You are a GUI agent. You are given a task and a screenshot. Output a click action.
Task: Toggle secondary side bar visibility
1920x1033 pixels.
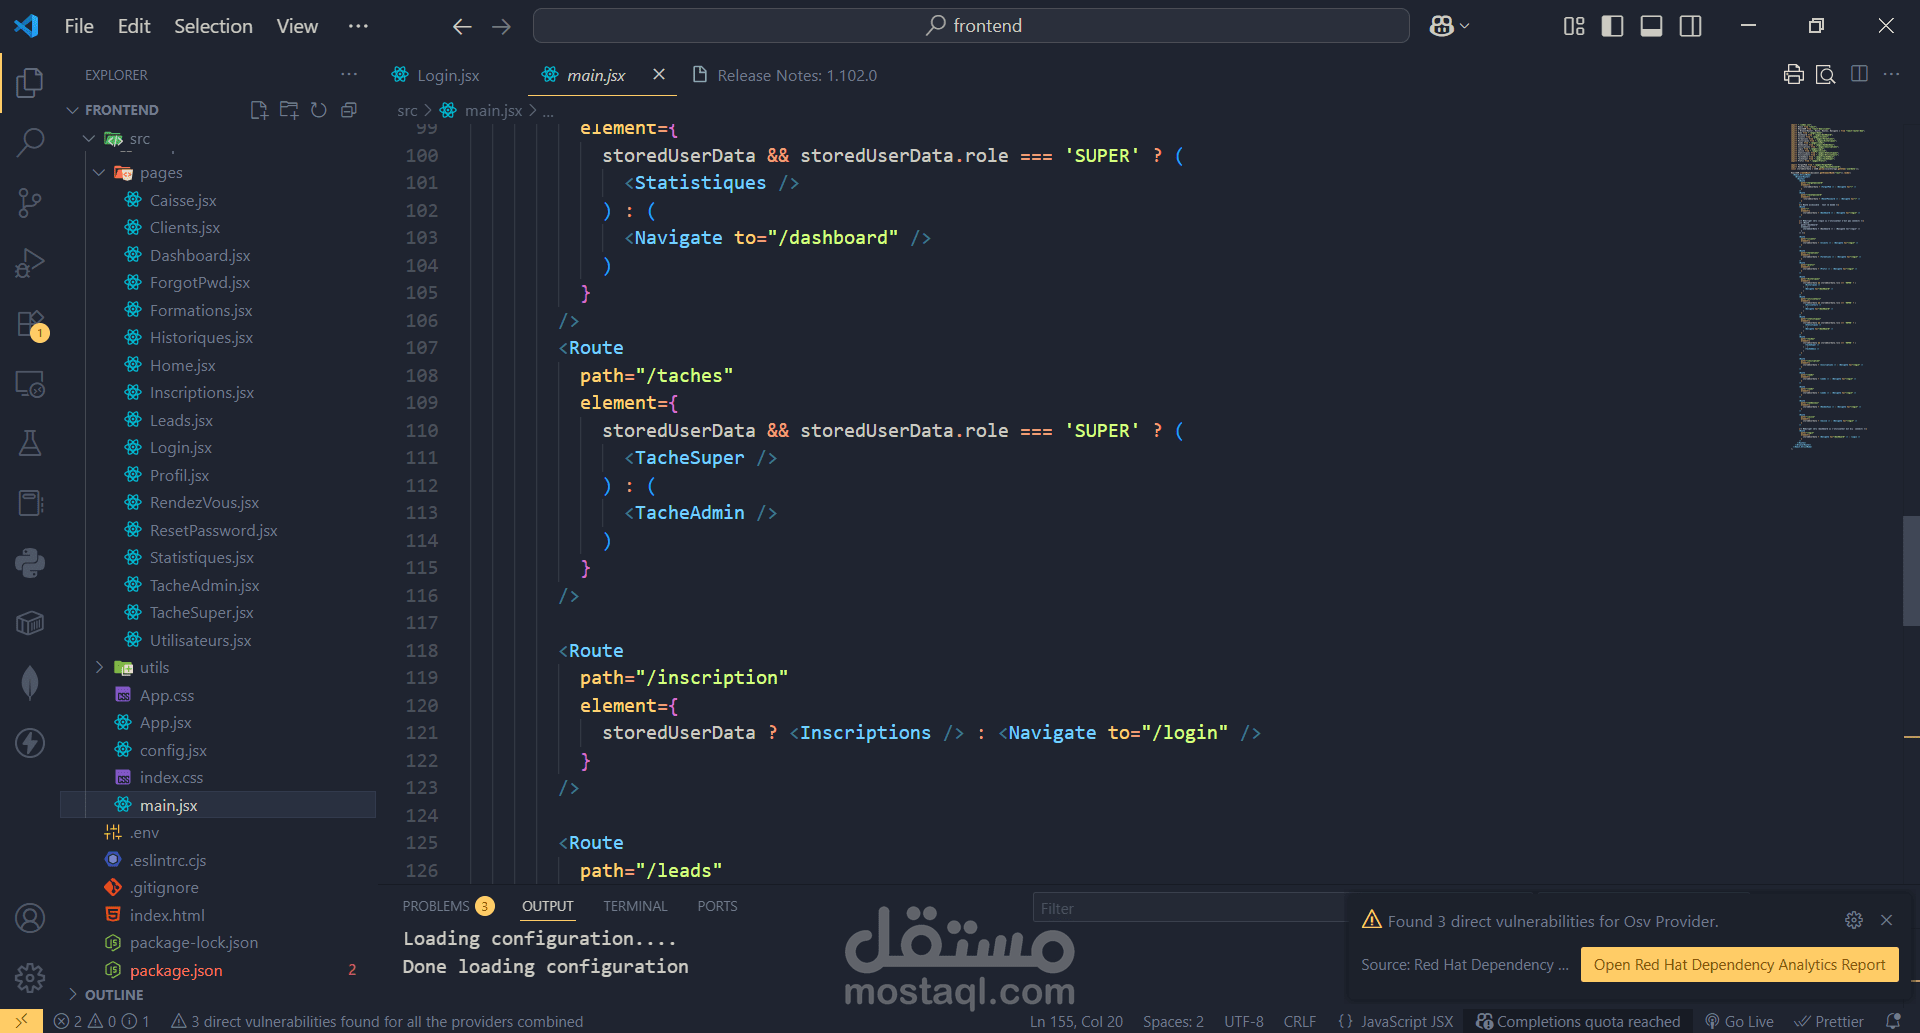(1690, 26)
